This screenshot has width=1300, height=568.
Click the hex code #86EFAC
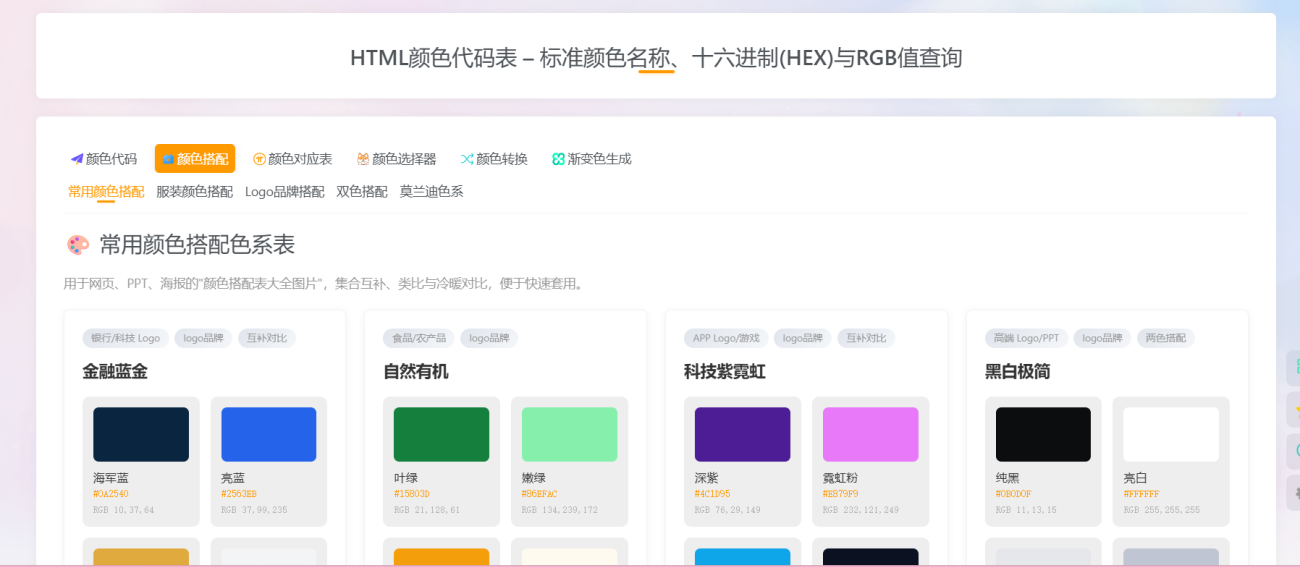(540, 494)
